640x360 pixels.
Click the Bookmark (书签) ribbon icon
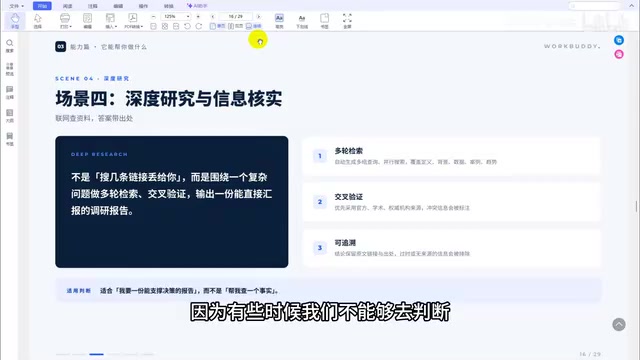tap(324, 20)
